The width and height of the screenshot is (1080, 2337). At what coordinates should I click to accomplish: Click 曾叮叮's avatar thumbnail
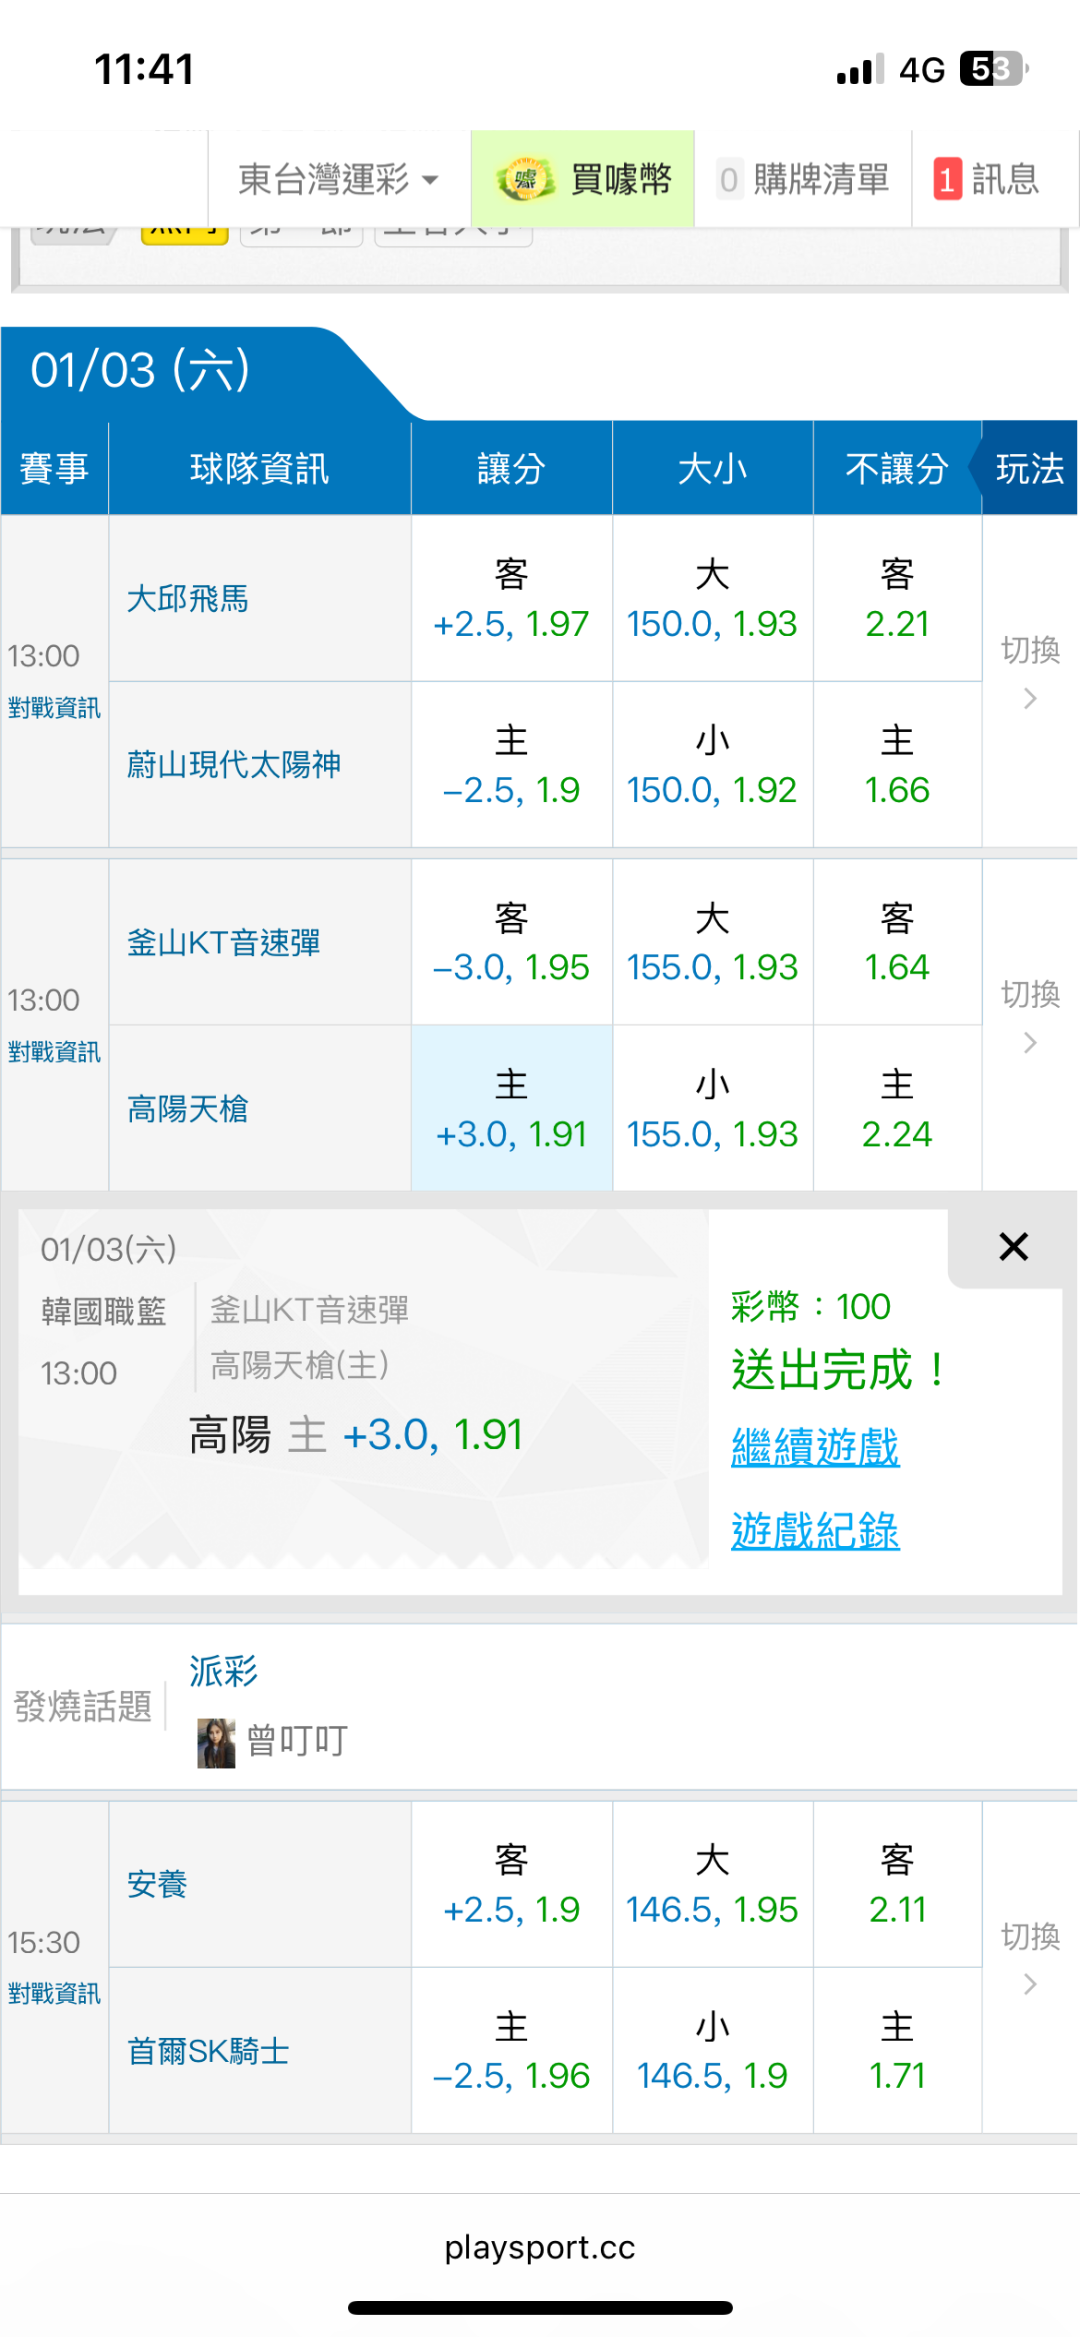(216, 1743)
